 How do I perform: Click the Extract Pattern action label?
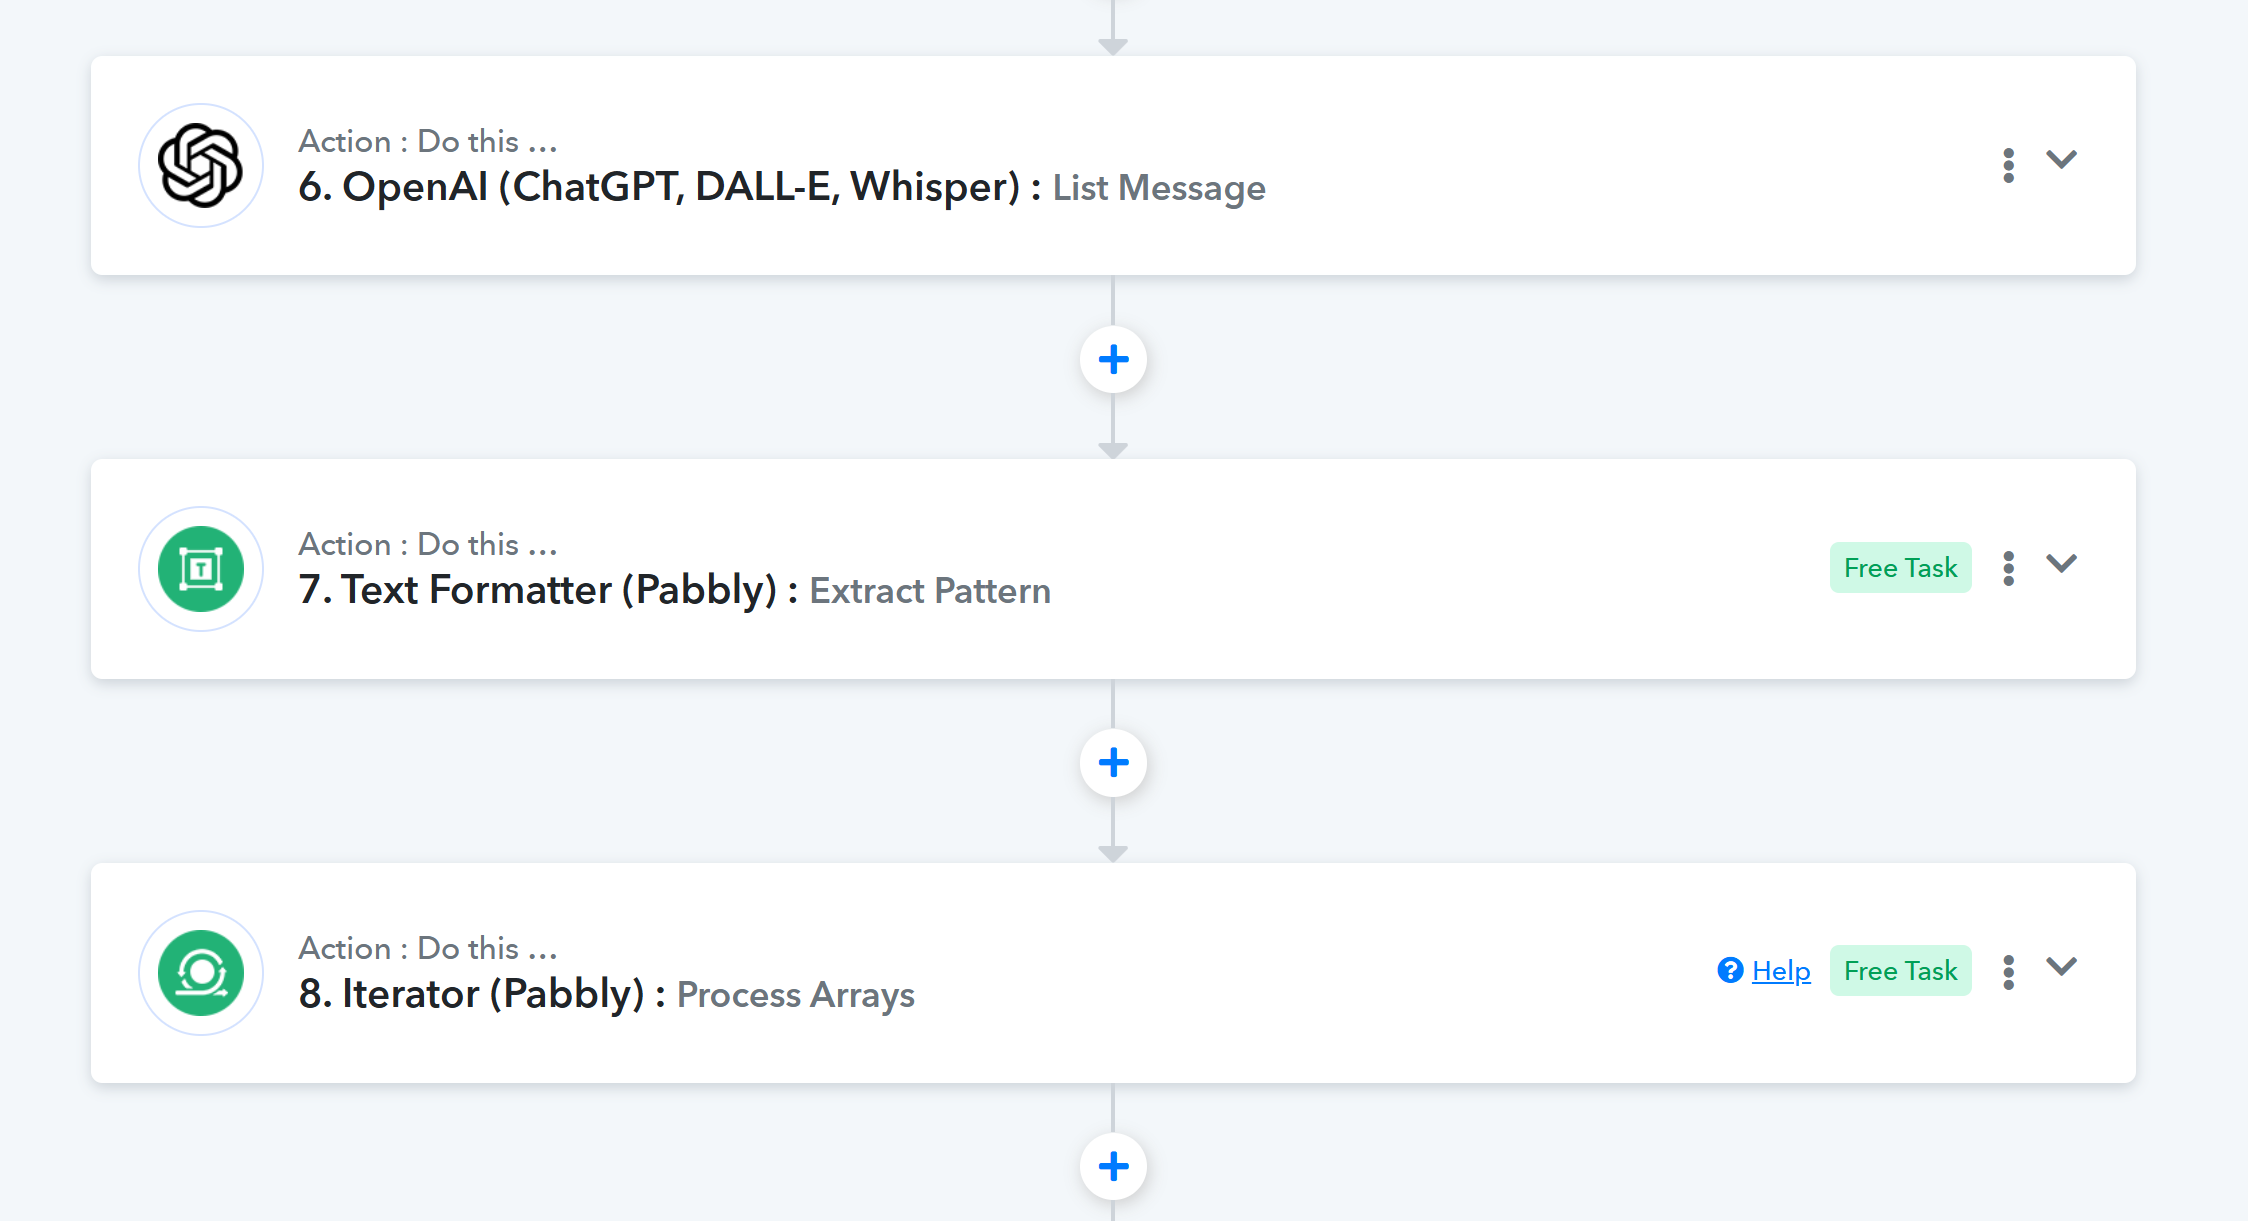point(930,591)
